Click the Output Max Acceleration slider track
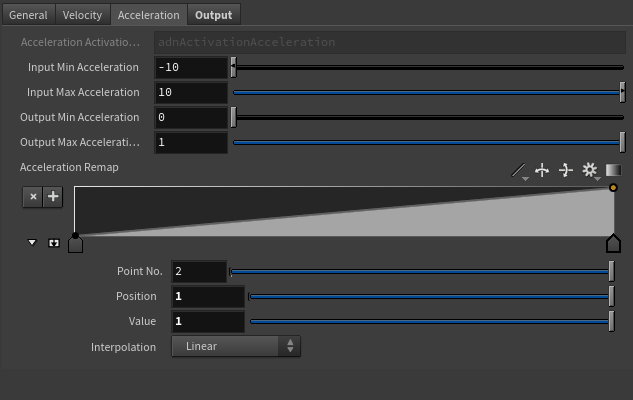633x400 pixels. [428, 142]
